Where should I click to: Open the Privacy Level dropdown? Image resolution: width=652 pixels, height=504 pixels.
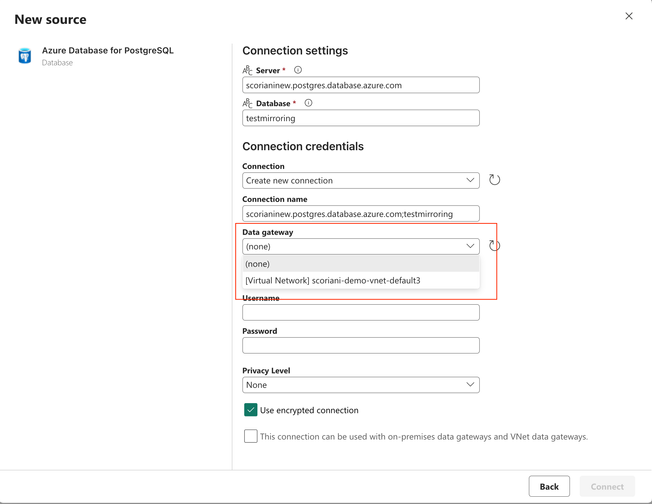(x=361, y=385)
